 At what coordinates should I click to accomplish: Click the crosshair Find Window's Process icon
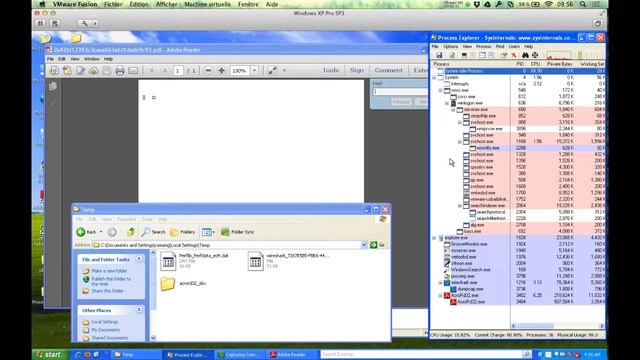pyautogui.click(x=535, y=55)
